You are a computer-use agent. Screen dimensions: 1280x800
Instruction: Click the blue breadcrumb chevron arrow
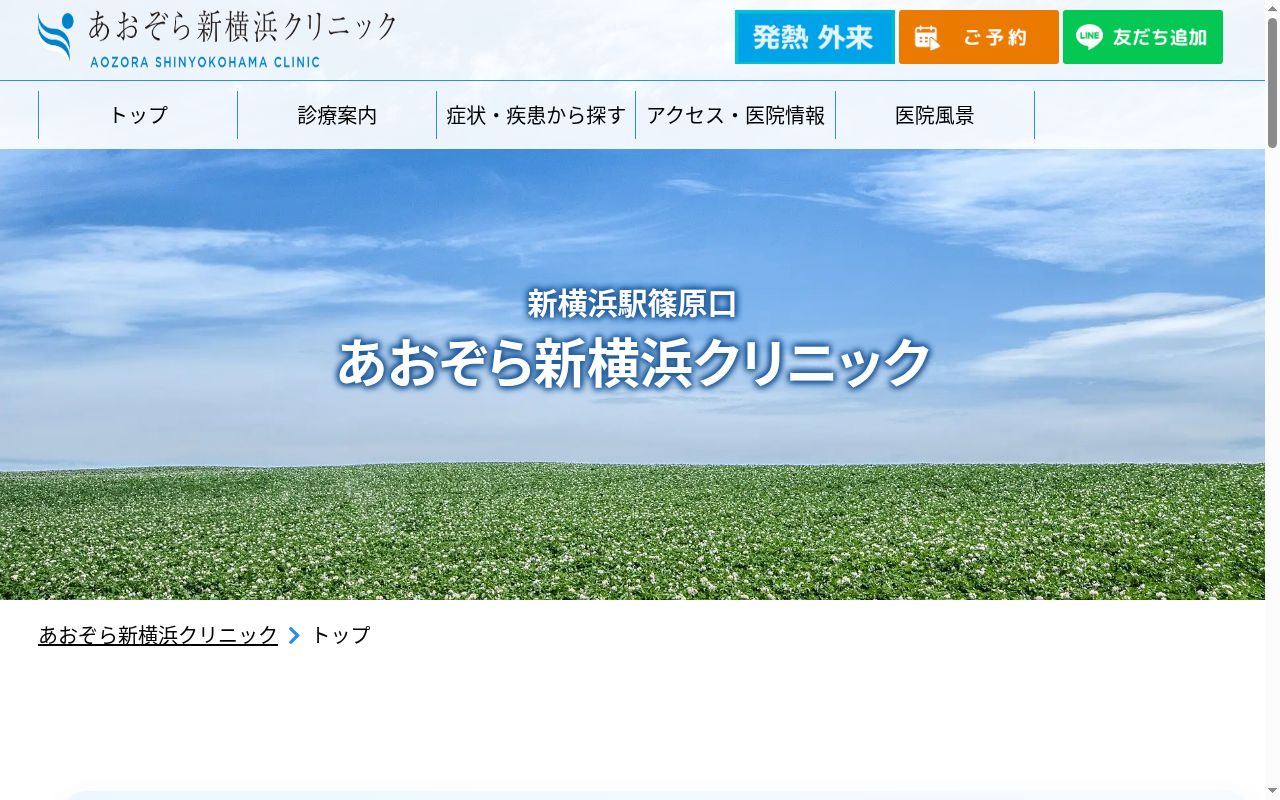[294, 635]
